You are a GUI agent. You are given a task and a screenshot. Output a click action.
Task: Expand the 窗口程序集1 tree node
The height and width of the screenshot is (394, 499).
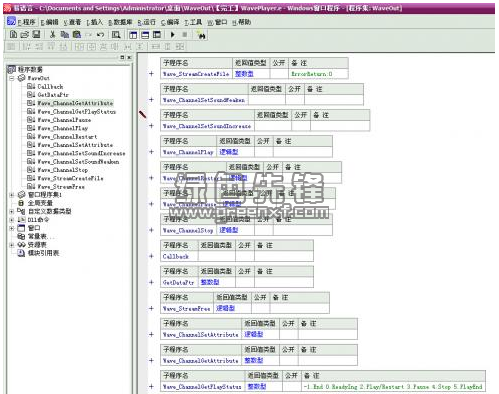(x=12, y=195)
